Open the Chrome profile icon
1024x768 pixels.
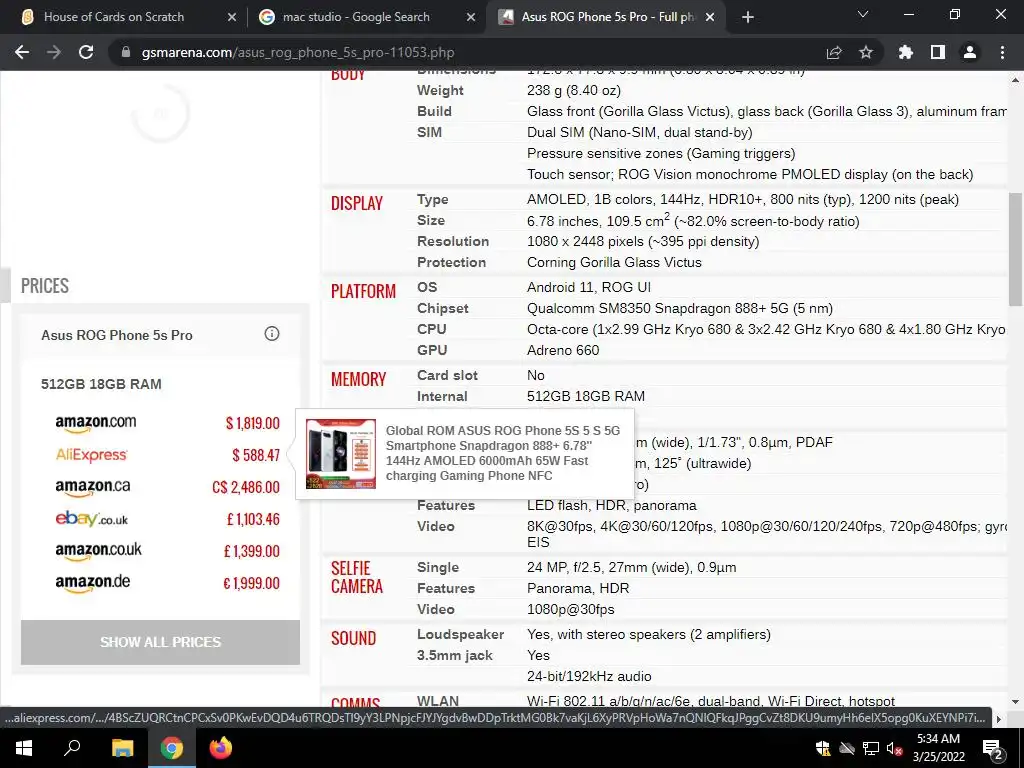coord(970,52)
